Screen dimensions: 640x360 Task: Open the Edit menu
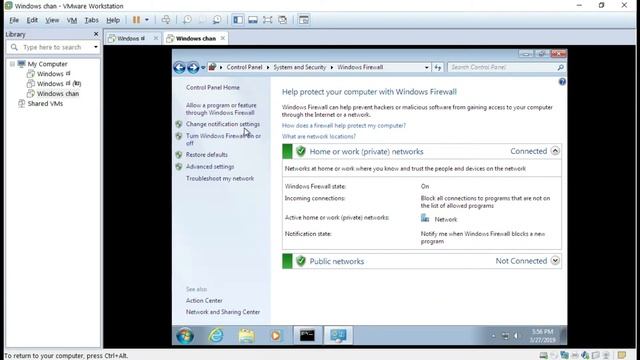(32, 20)
